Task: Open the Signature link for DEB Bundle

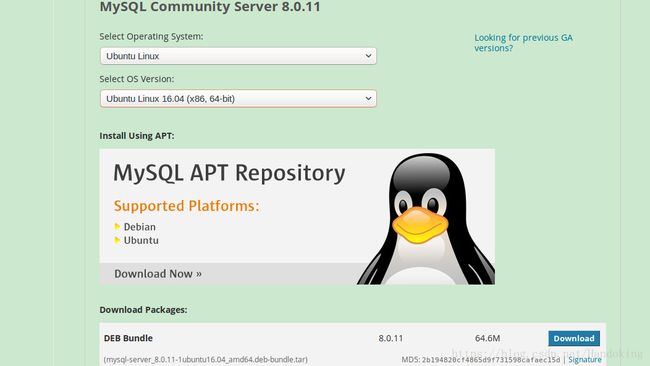Action: [x=585, y=359]
